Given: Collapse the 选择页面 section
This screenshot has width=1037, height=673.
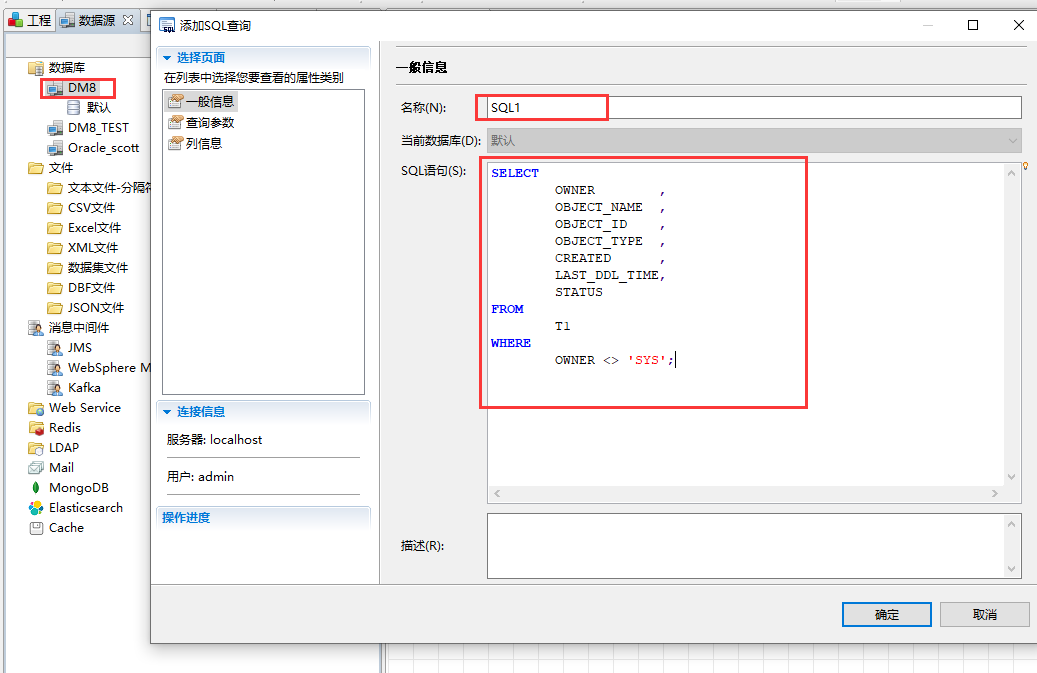Looking at the screenshot, I should [167, 58].
